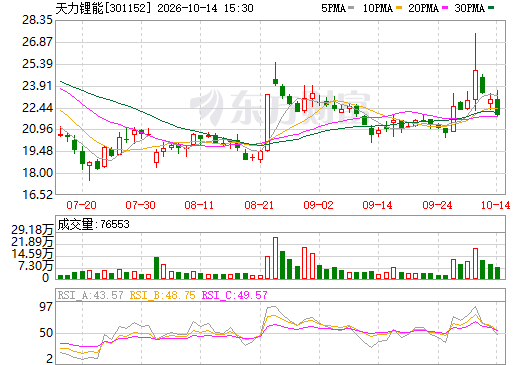Click the 50 RSI axis label
Viewport: 520px width, 365px height.
pyautogui.click(x=46, y=333)
